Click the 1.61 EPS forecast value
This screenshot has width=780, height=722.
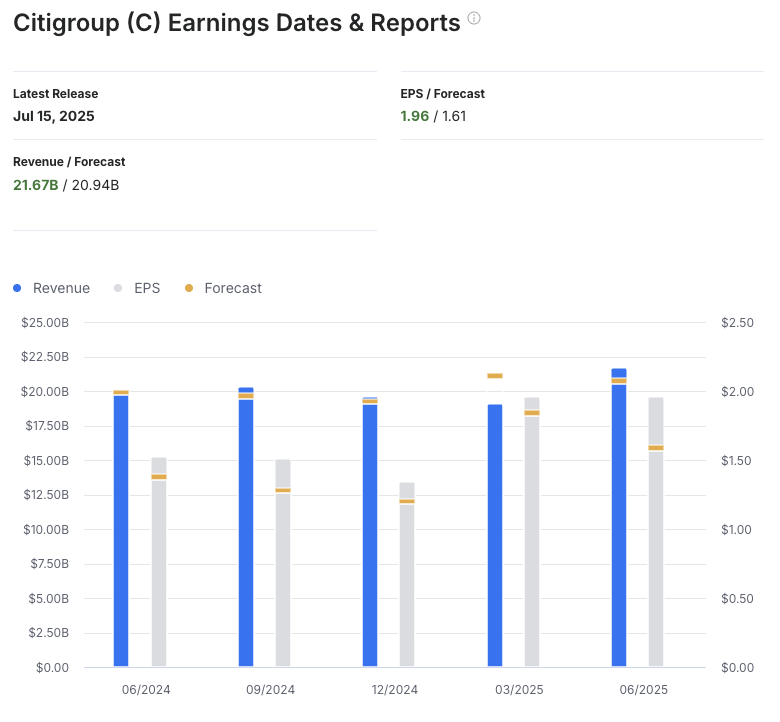(x=454, y=116)
